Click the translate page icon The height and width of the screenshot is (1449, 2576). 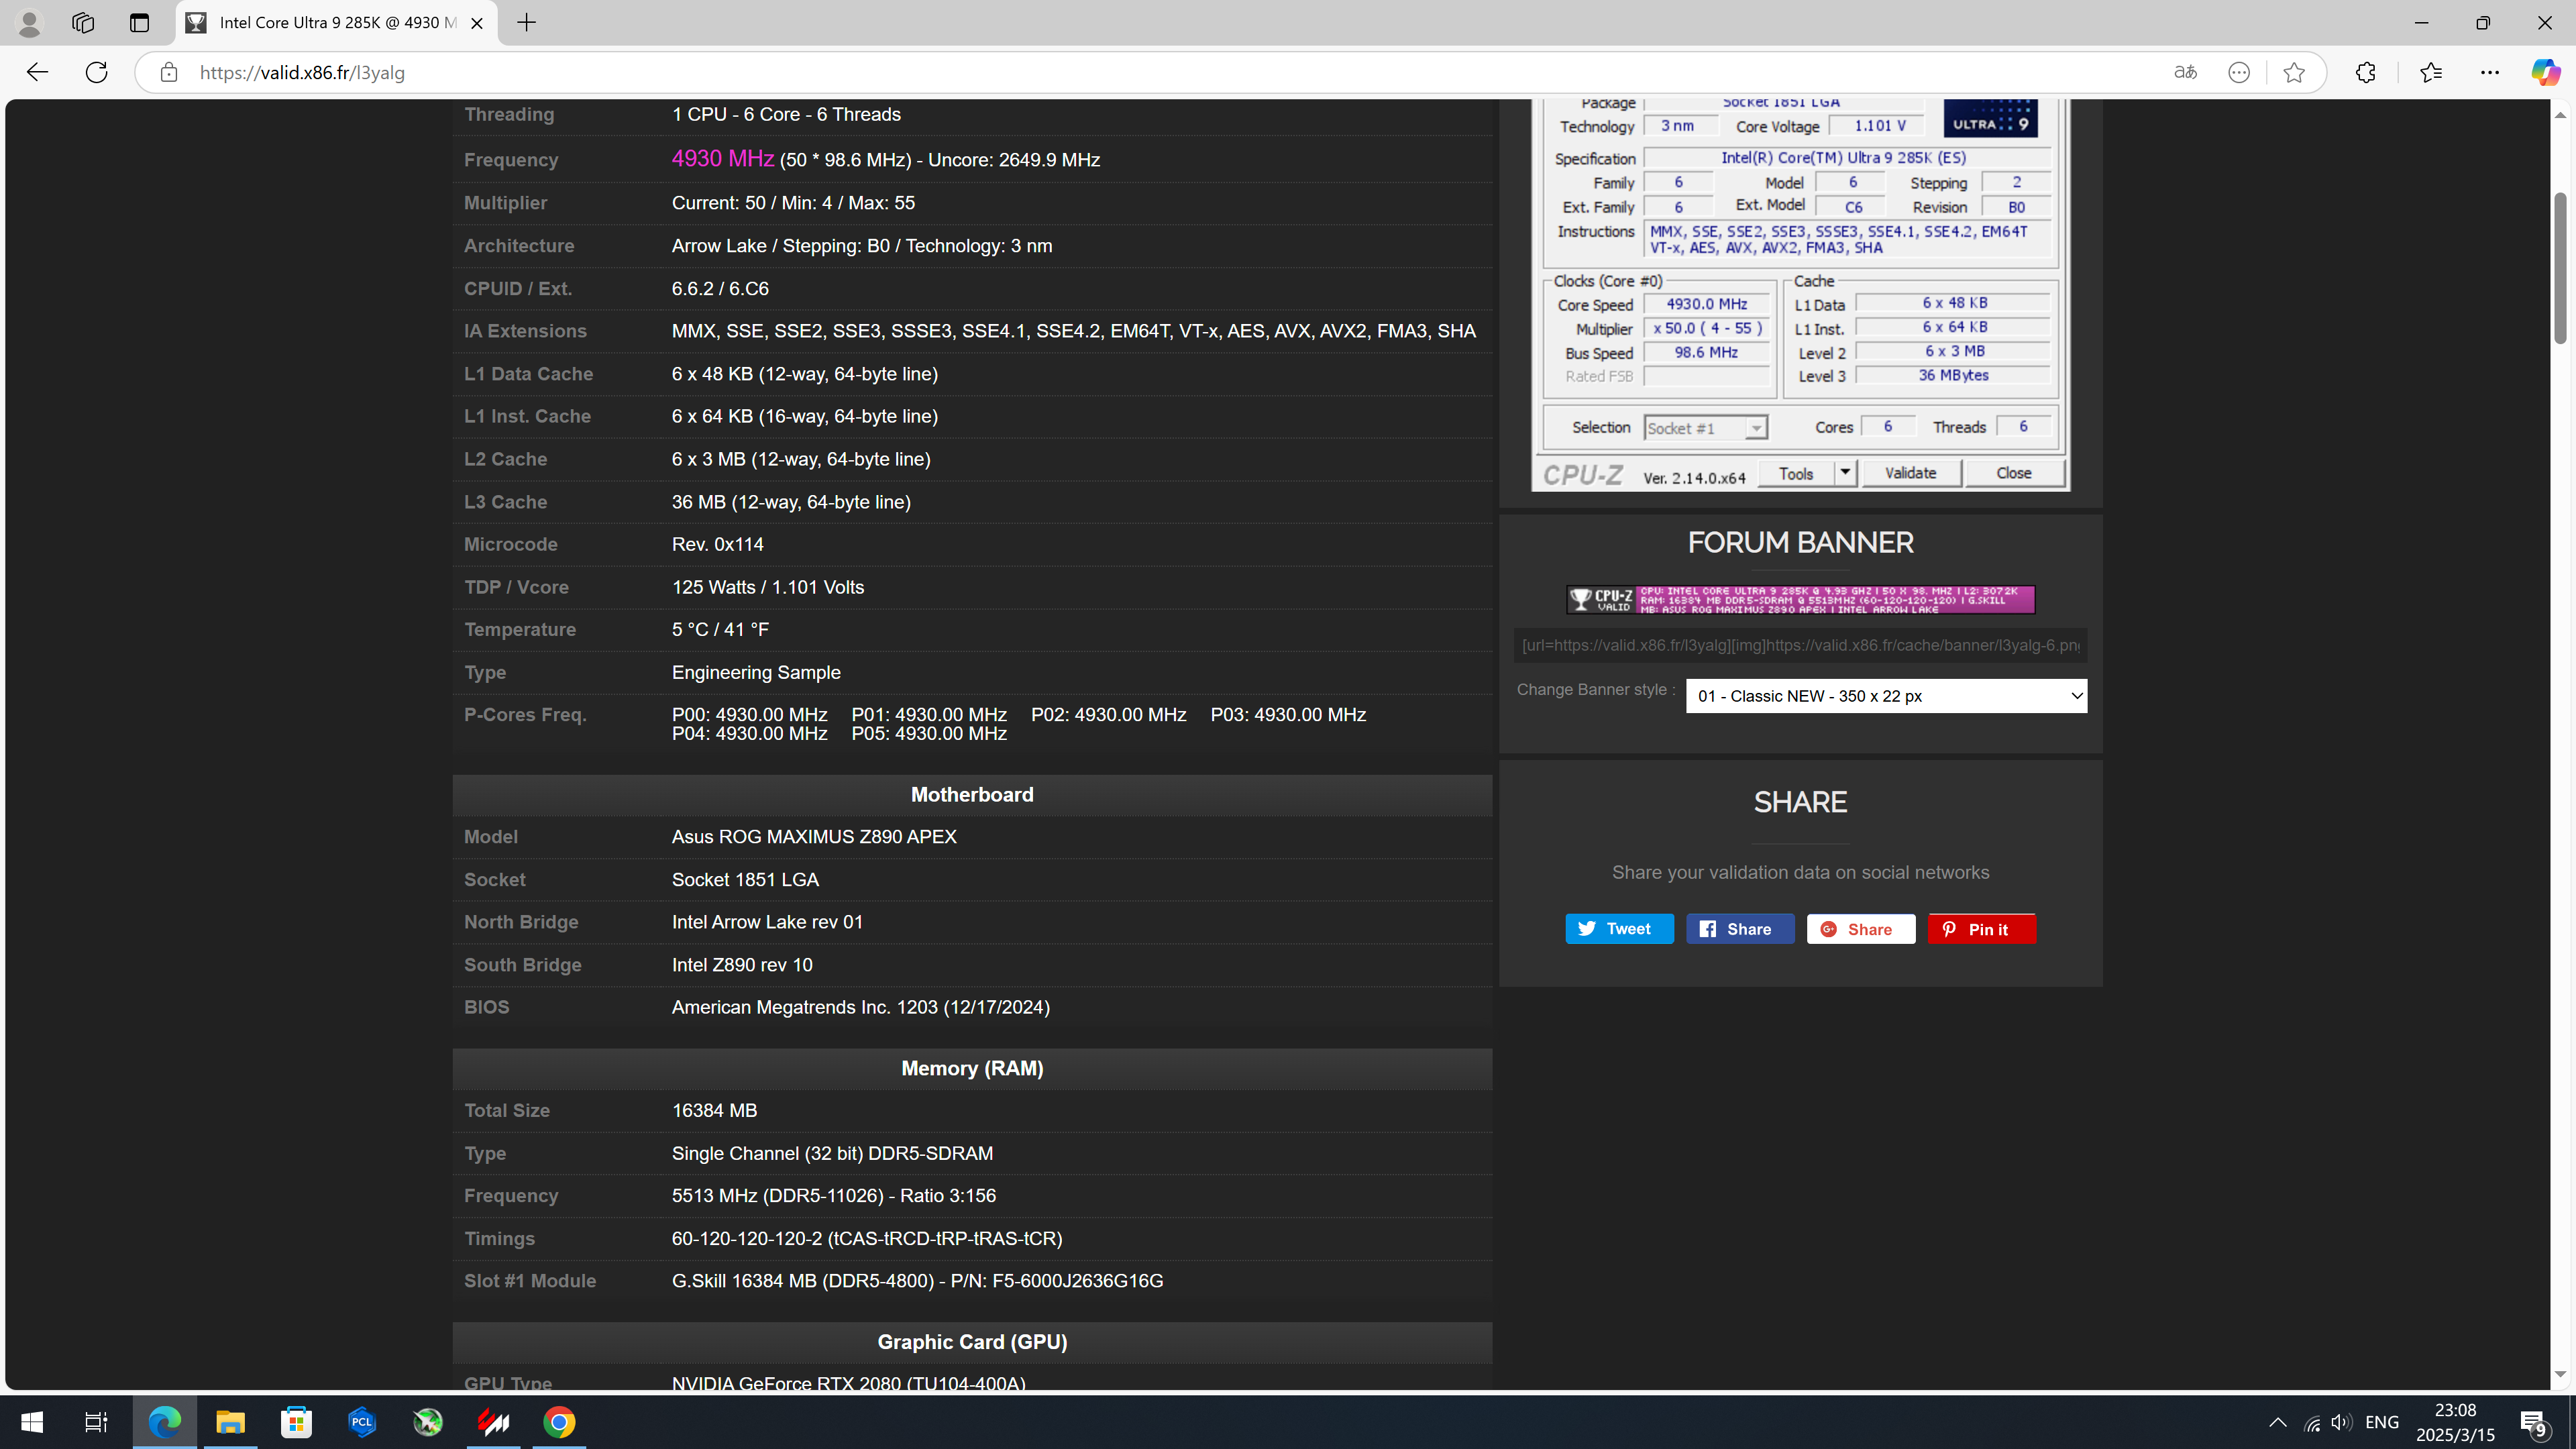click(2185, 72)
